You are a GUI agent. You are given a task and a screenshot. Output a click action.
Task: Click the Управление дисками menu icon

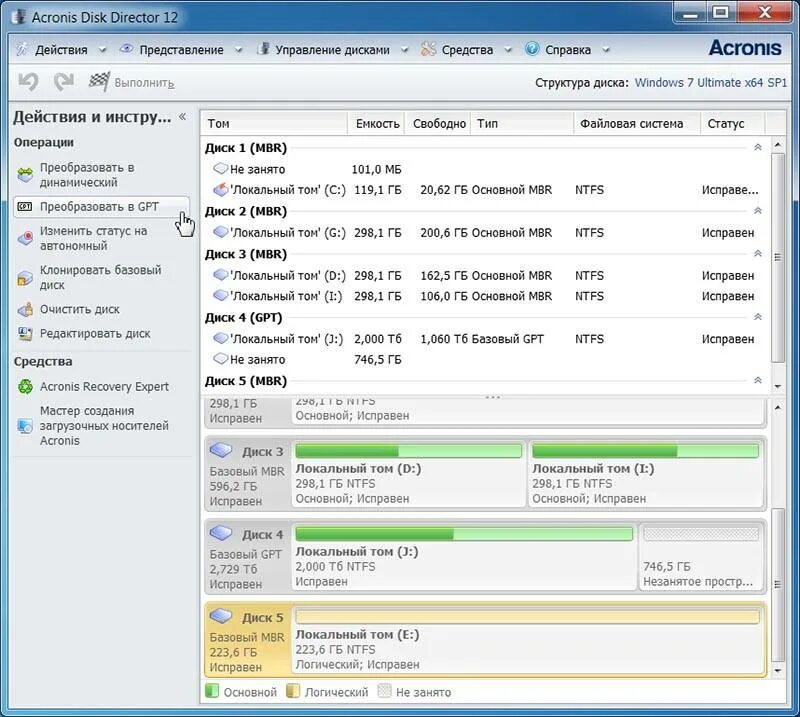pyautogui.click(x=263, y=49)
